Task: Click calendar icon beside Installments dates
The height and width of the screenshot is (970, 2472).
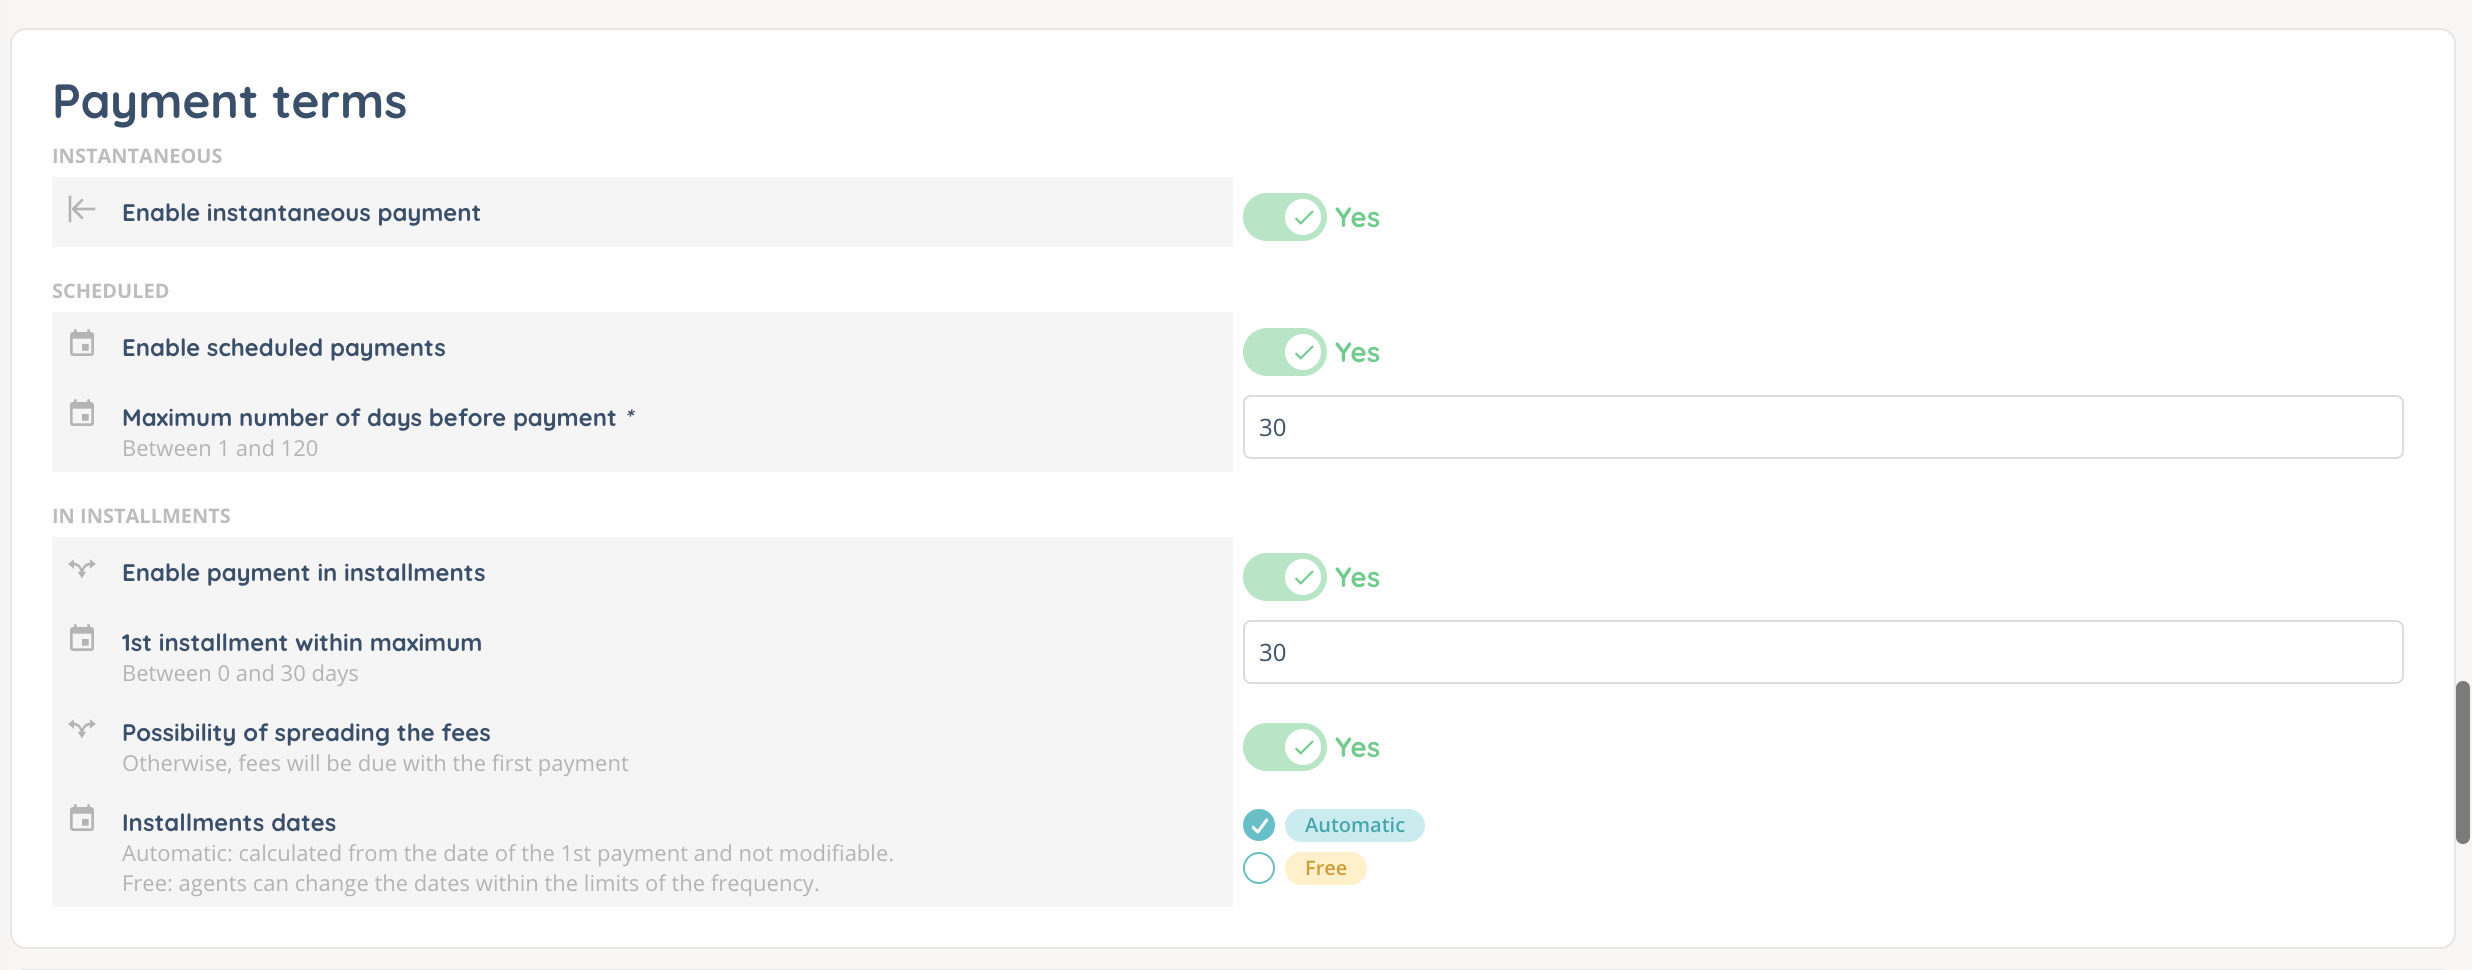Action: pos(82,818)
